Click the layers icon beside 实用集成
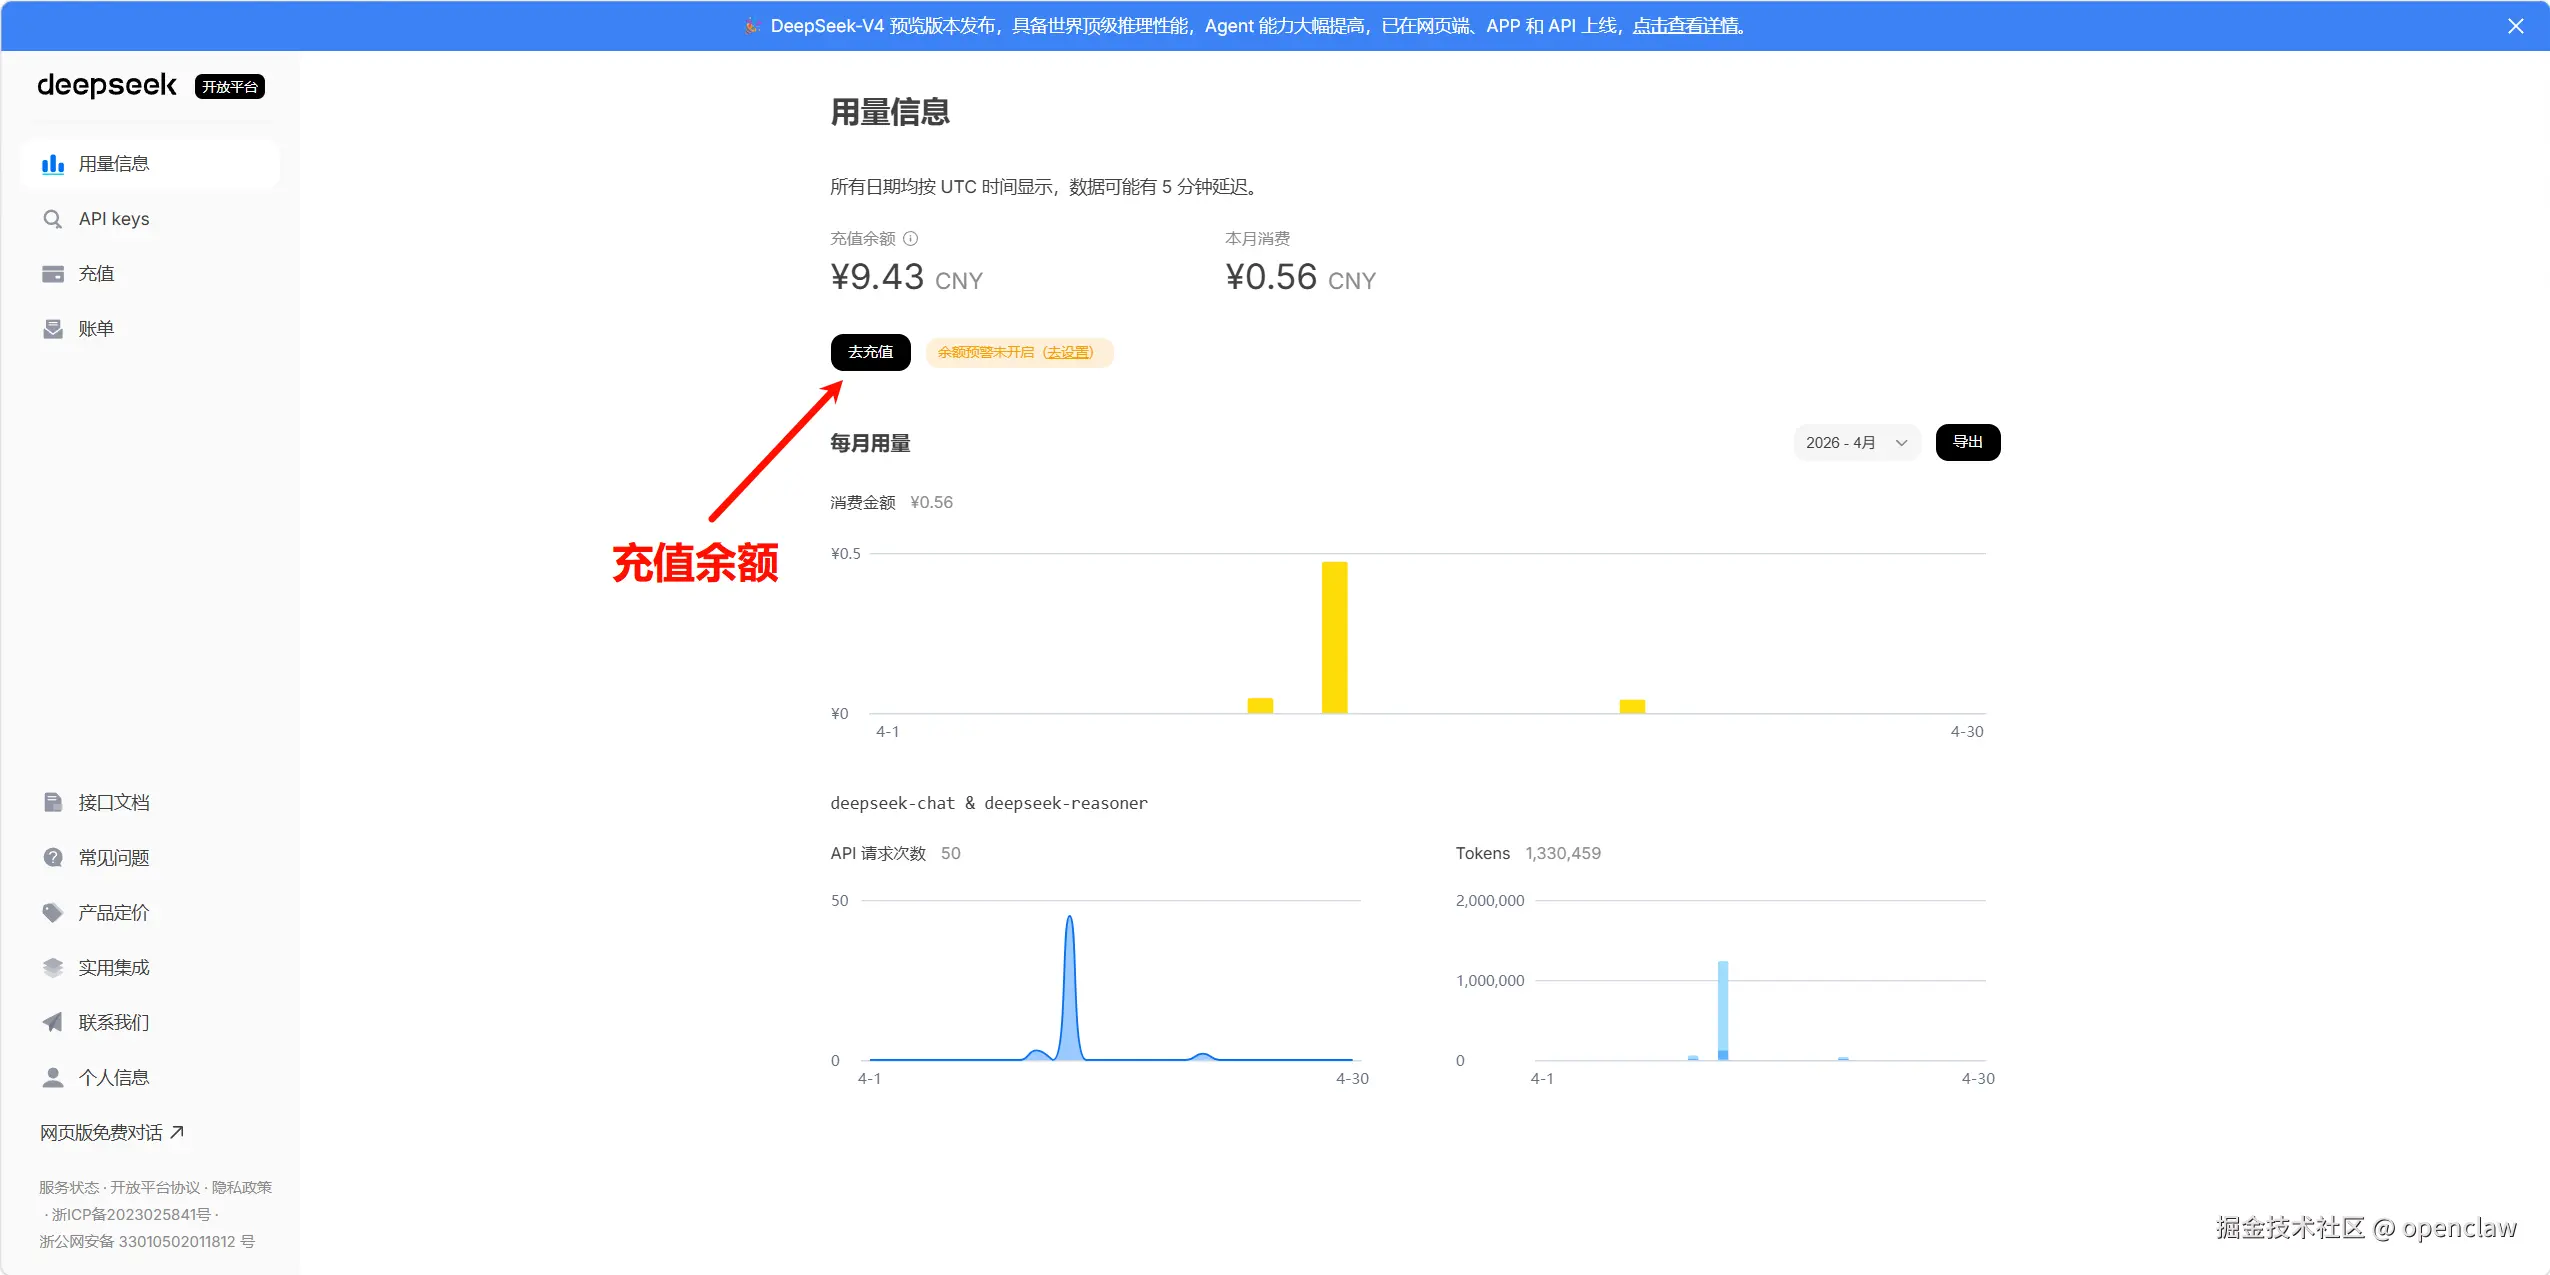 click(53, 967)
